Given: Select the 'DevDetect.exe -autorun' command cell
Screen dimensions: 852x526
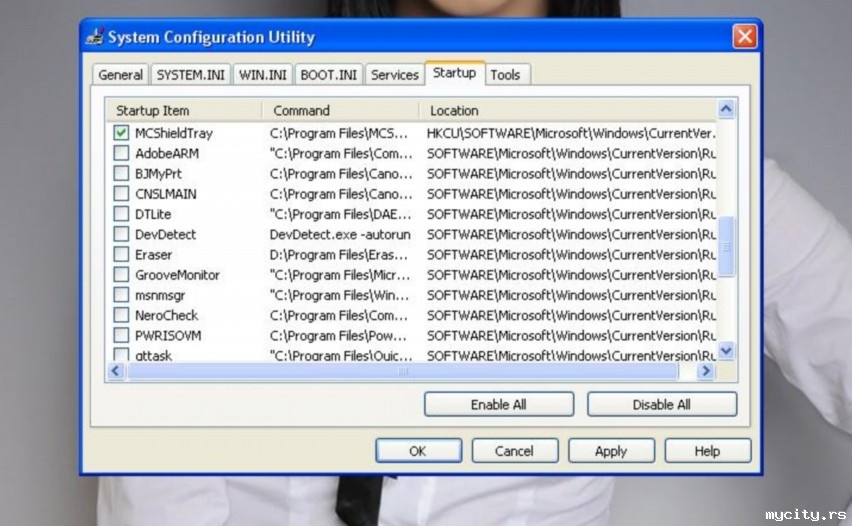Looking at the screenshot, I should pyautogui.click(x=340, y=234).
